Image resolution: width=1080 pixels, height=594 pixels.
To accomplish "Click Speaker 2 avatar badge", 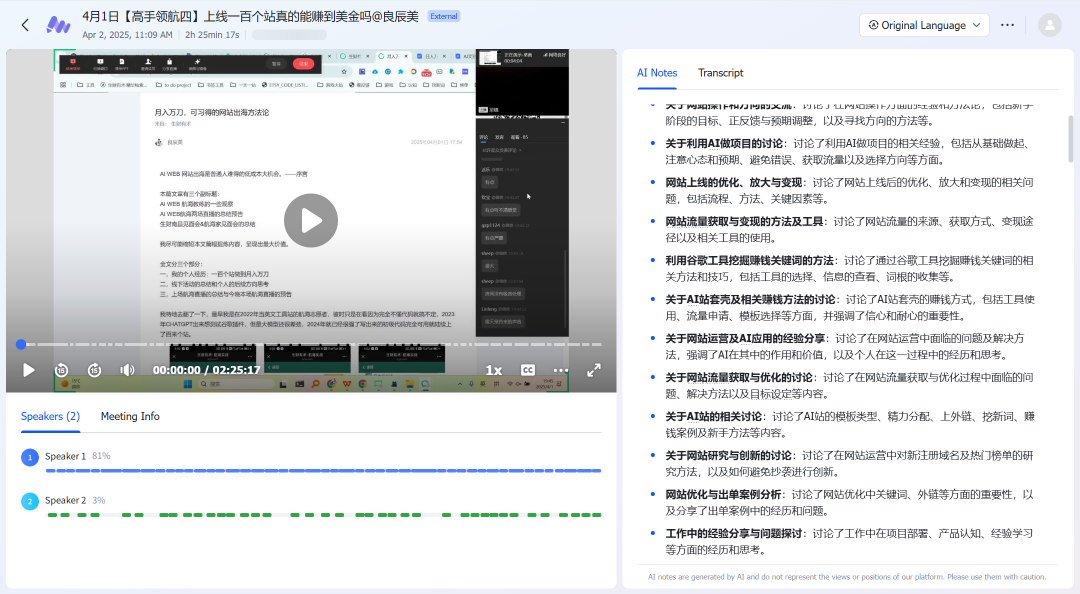I will (30, 501).
